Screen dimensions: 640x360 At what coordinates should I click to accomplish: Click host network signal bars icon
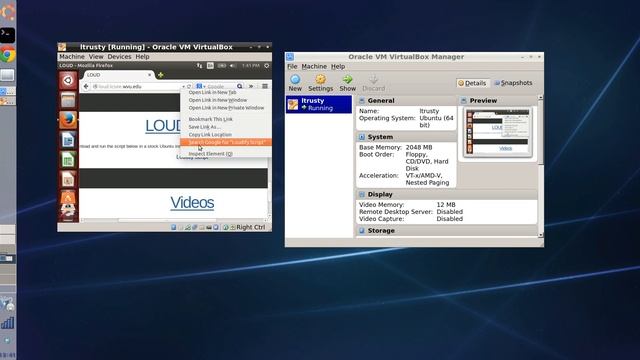(7, 323)
